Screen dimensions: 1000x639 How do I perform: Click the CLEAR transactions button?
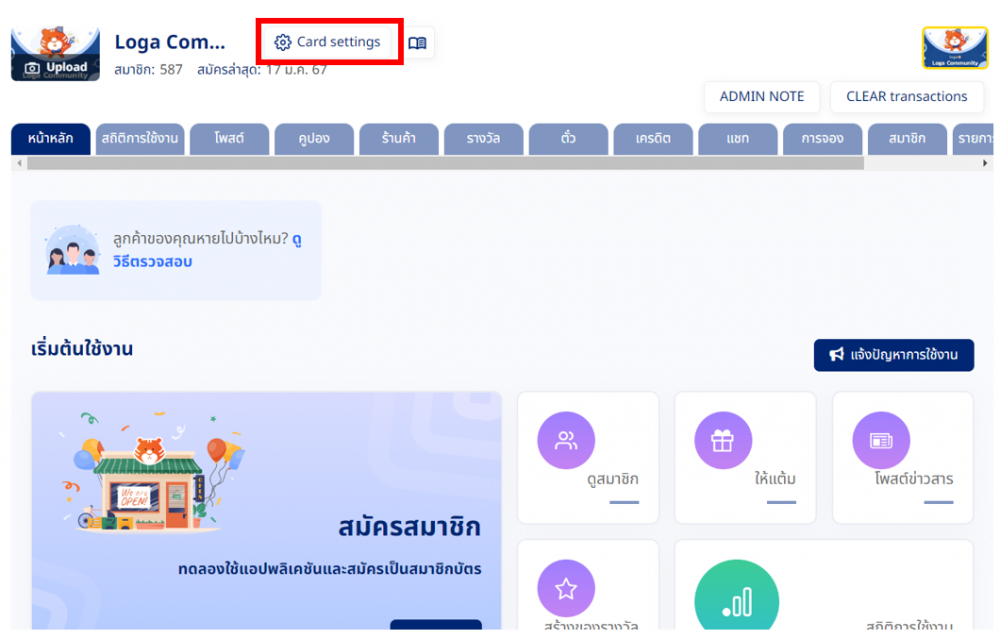click(906, 97)
